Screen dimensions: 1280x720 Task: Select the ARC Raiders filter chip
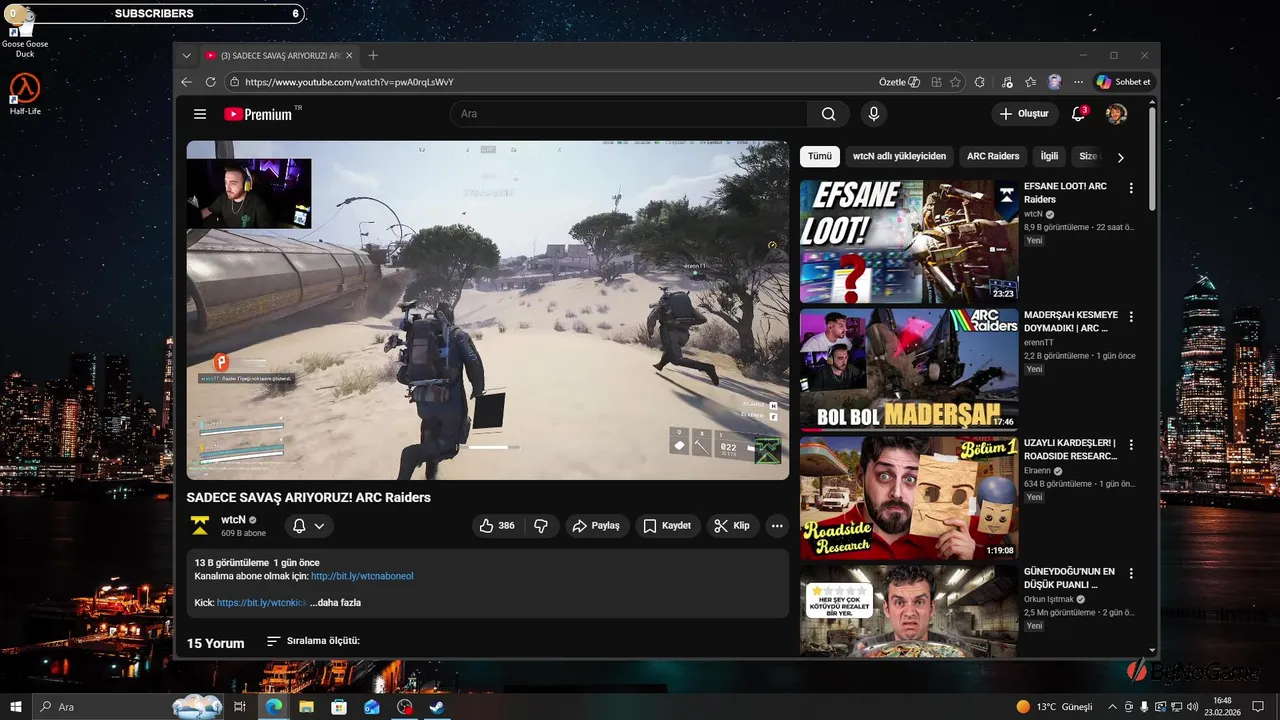tap(993, 156)
